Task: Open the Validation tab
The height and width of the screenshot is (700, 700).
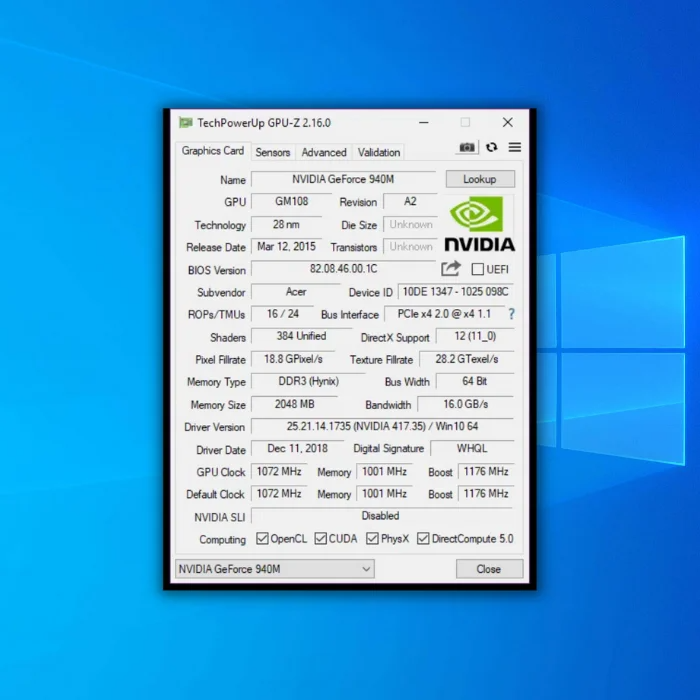Action: coord(379,152)
